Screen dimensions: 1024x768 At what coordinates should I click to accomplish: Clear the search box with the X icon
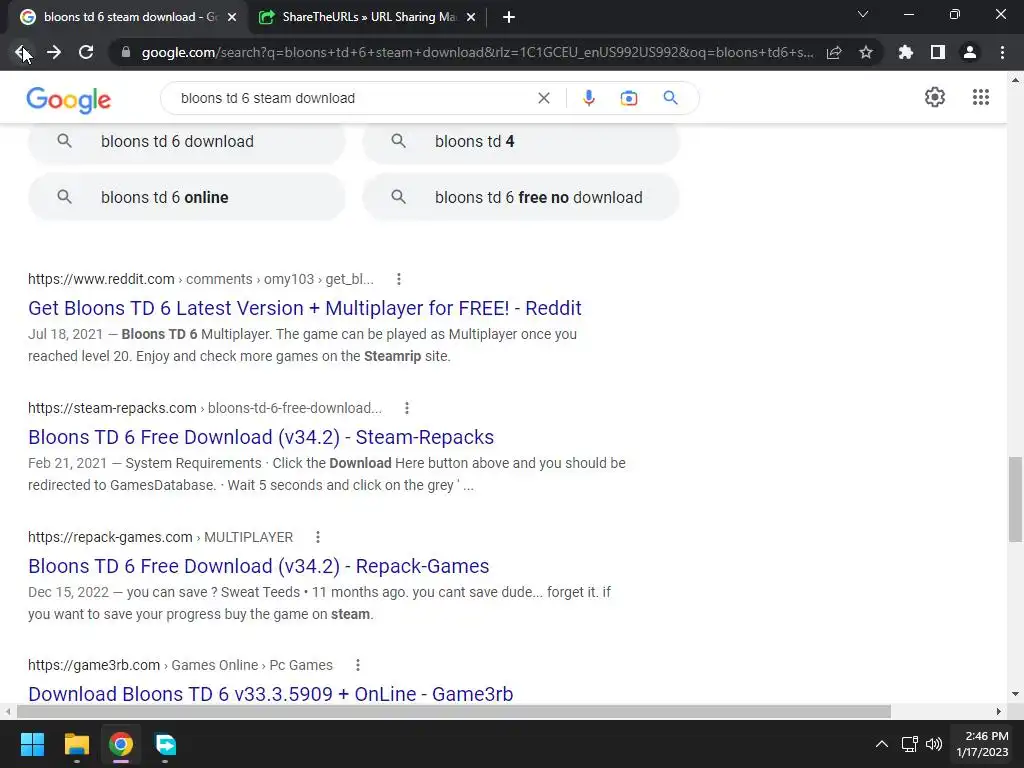click(543, 98)
